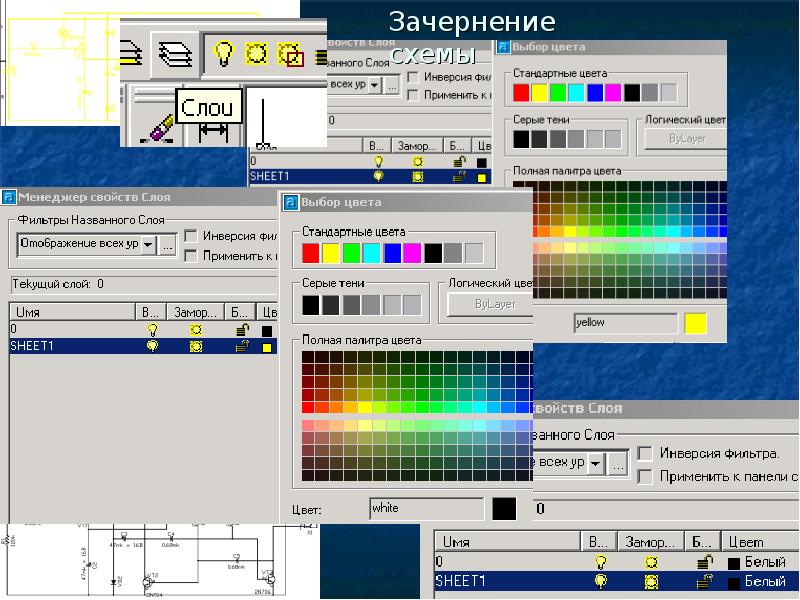Image resolution: width=800 pixels, height=600 pixels.
Task: Click the sun icon with red square in toolbar
Action: (x=290, y=55)
